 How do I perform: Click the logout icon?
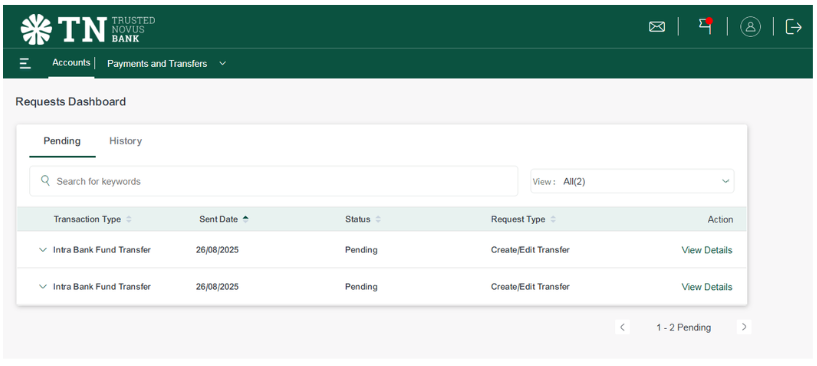[793, 27]
